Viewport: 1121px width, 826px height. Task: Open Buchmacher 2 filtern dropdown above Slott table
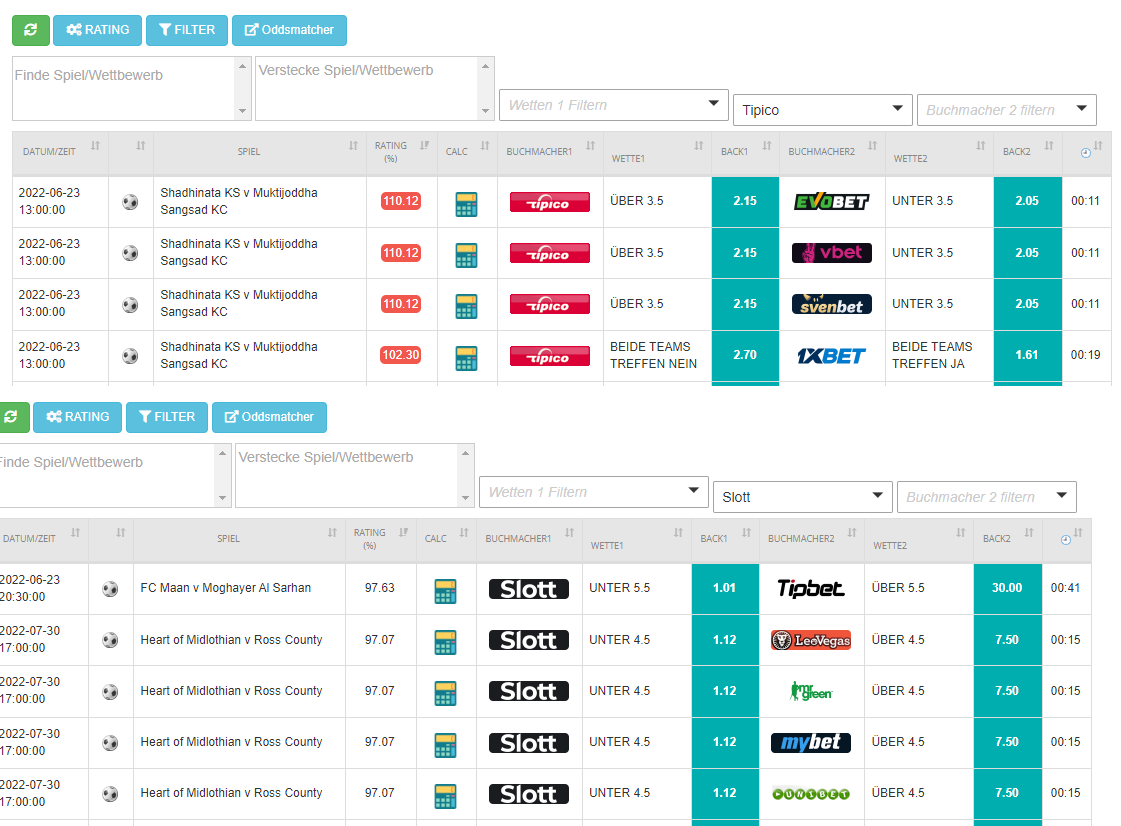coord(987,497)
